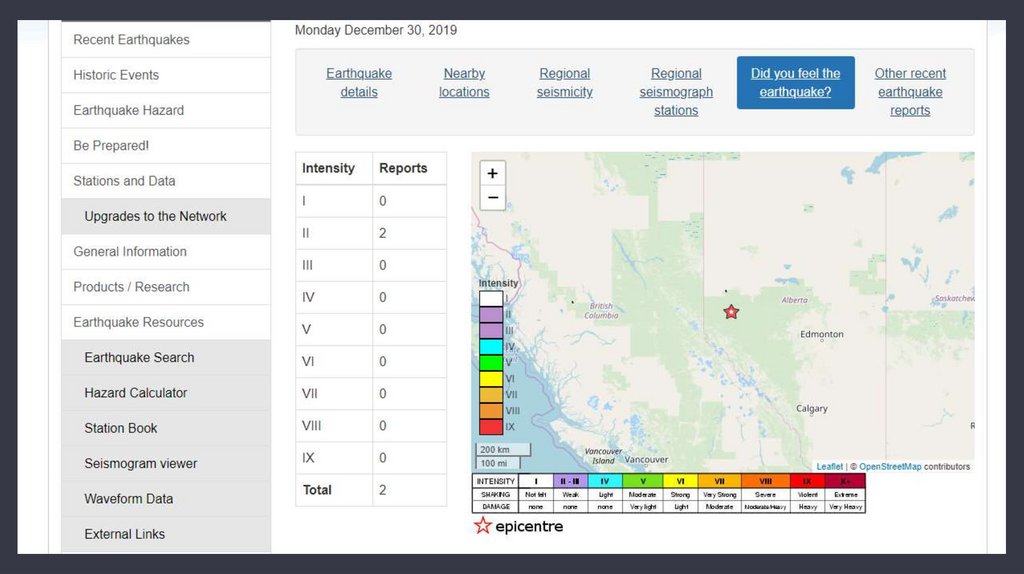The height and width of the screenshot is (574, 1024).
Task: View Regional seismograph stations tab
Action: point(676,92)
